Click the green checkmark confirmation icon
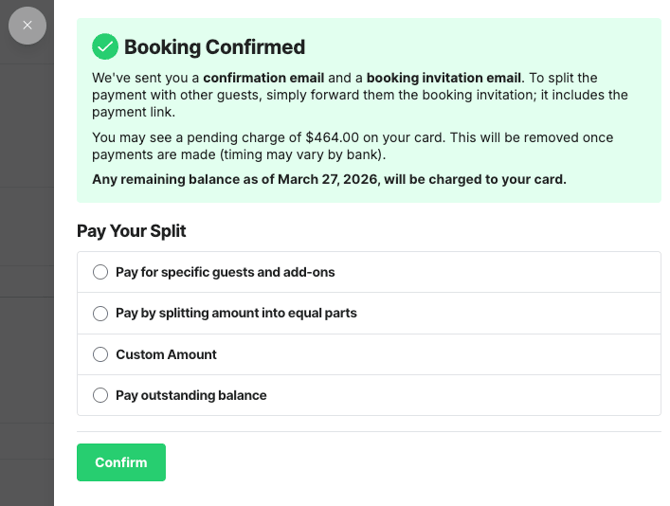 pos(105,46)
